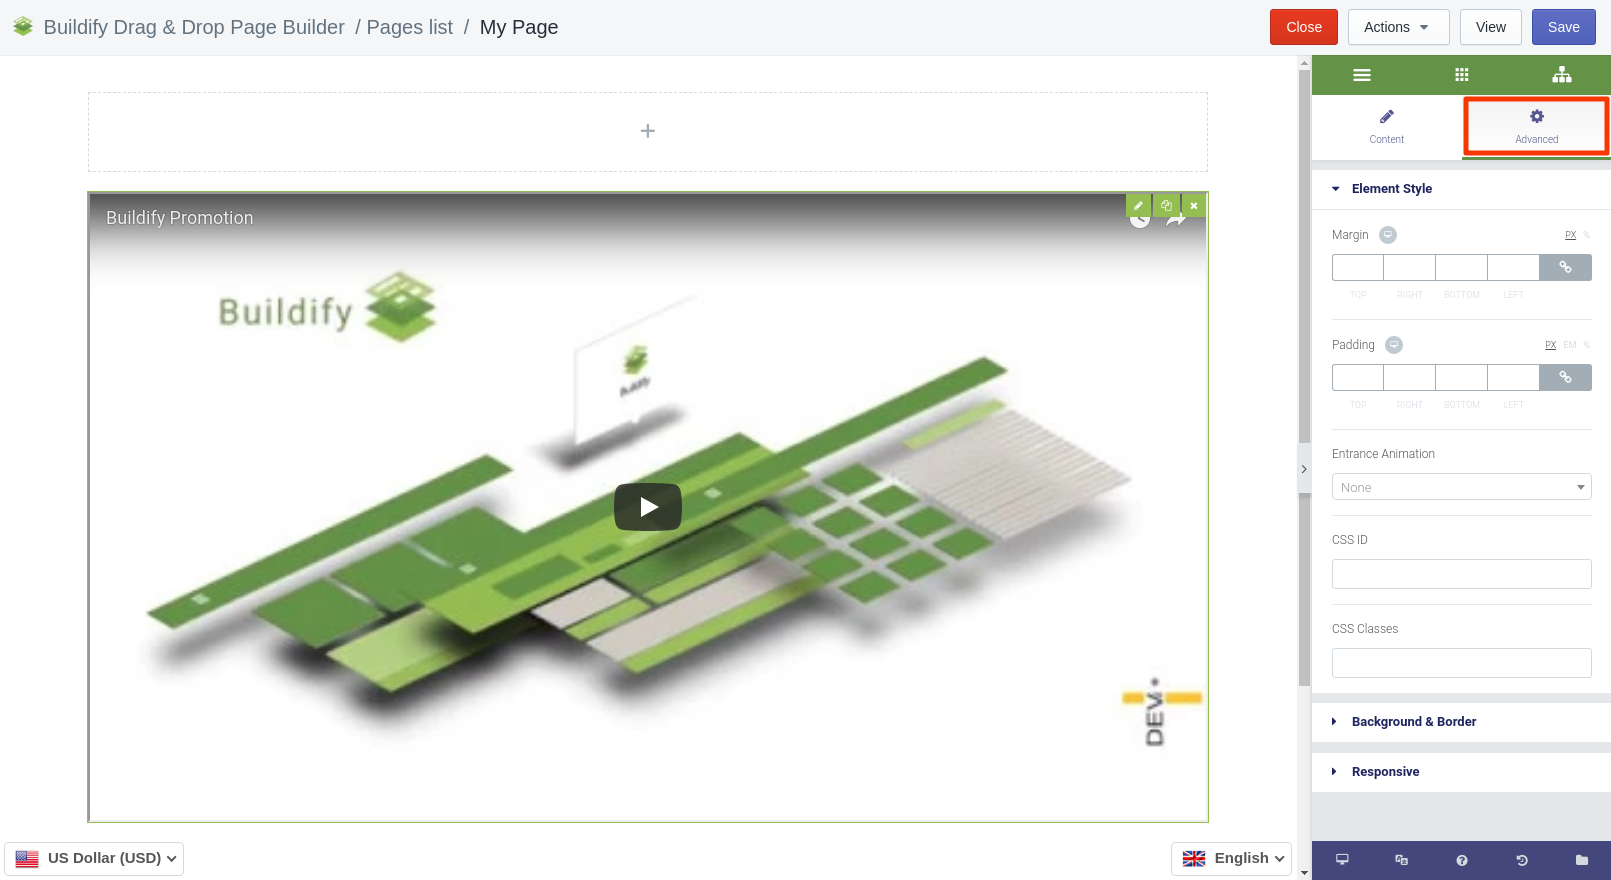1611x880 pixels.
Task: Toggle the linked values button for Margin
Action: point(1565,267)
